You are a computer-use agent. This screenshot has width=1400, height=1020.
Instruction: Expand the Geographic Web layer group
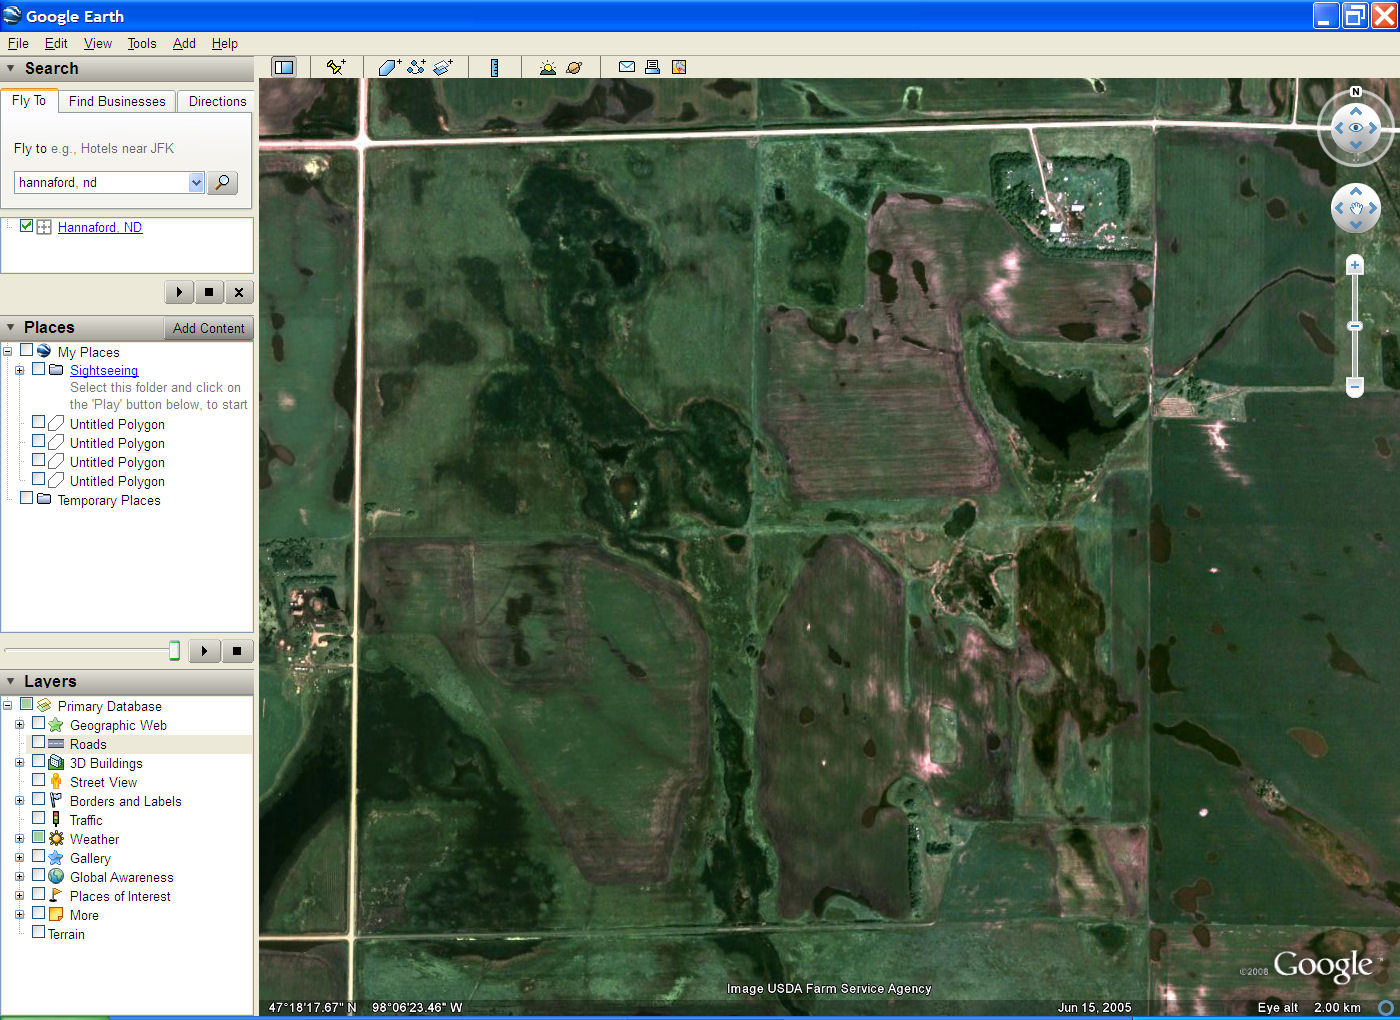[x=19, y=724]
